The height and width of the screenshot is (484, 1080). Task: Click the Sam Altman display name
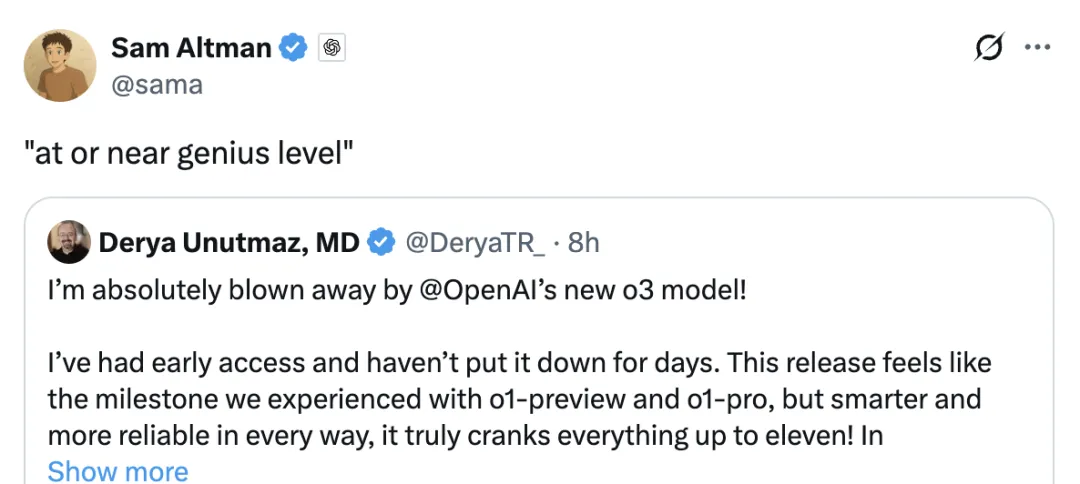coord(190,47)
